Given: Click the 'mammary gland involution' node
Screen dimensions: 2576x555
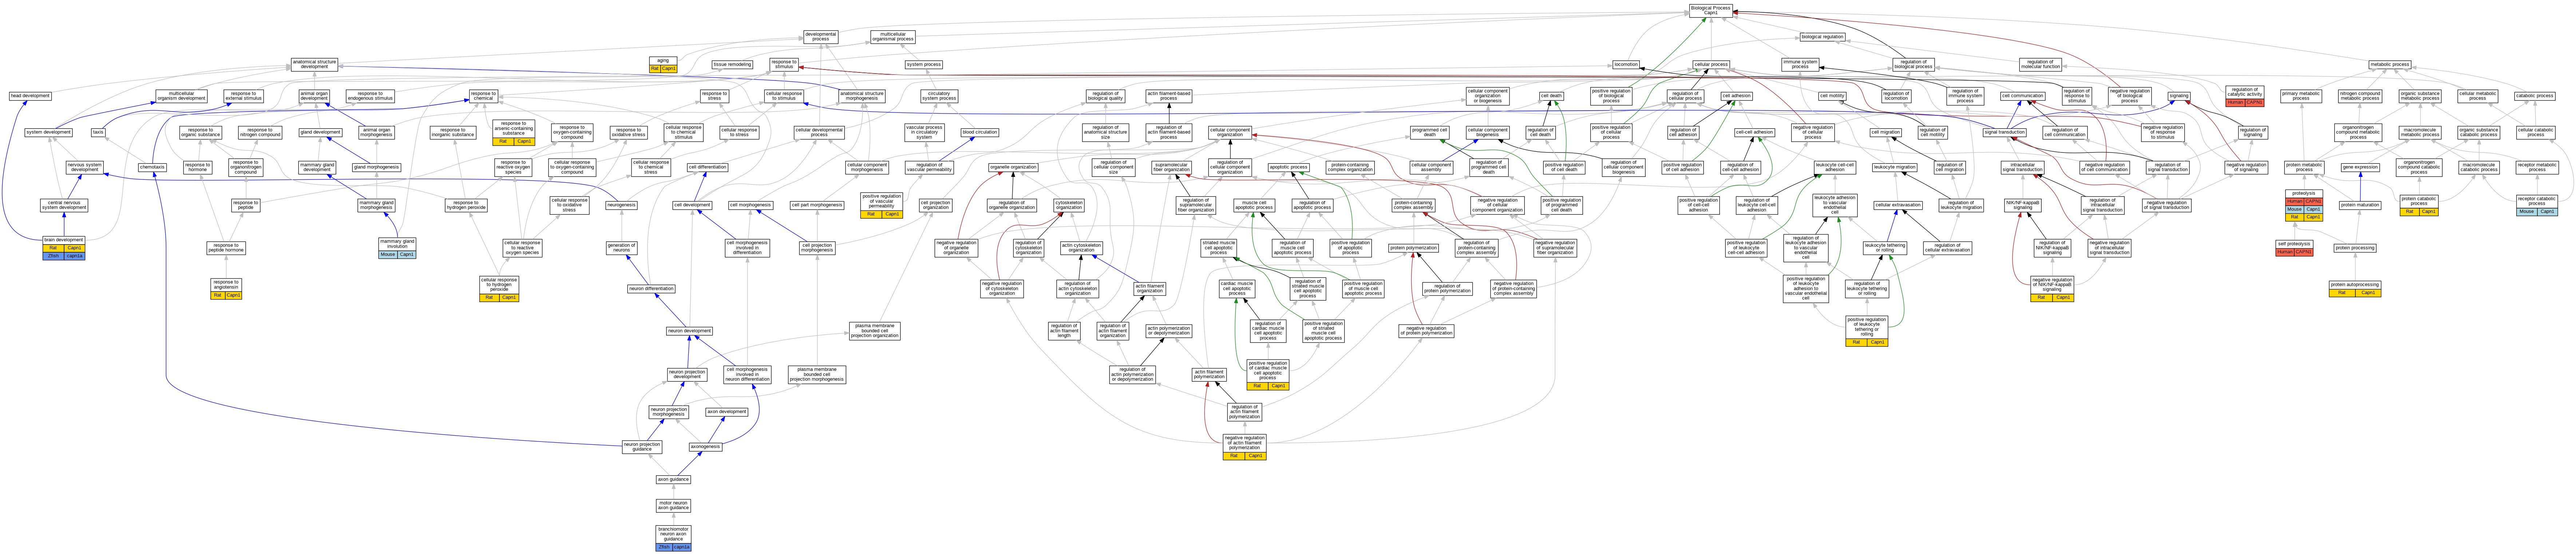Looking at the screenshot, I should click(x=397, y=244).
